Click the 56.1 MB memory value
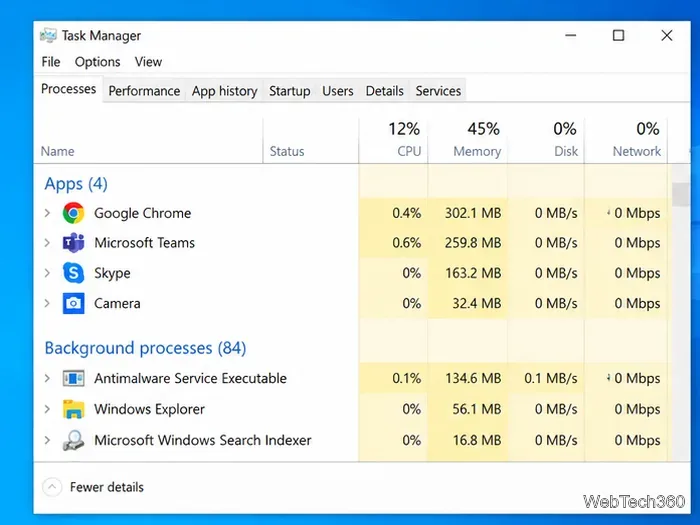Image resolution: width=700 pixels, height=525 pixels. [476, 409]
